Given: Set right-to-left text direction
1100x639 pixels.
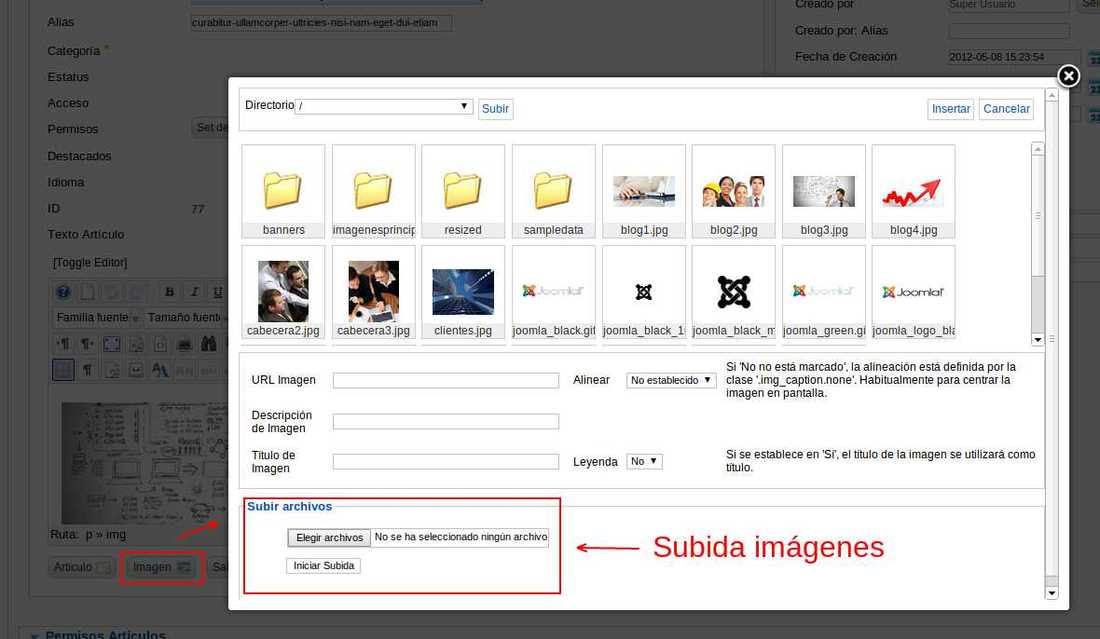Looking at the screenshot, I should 87,344.
